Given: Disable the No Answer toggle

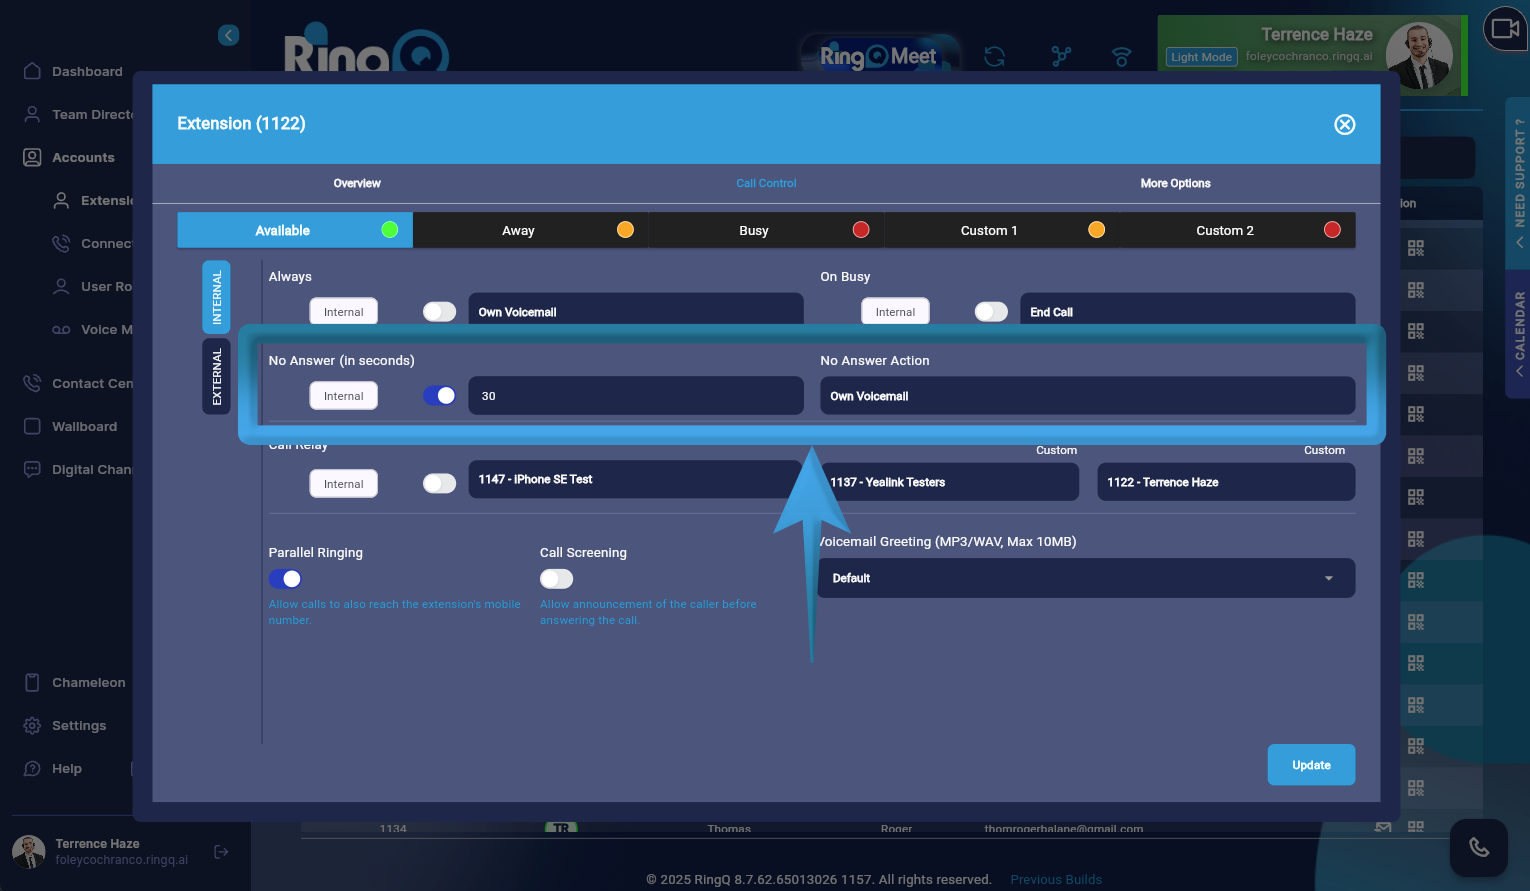Looking at the screenshot, I should (x=439, y=396).
